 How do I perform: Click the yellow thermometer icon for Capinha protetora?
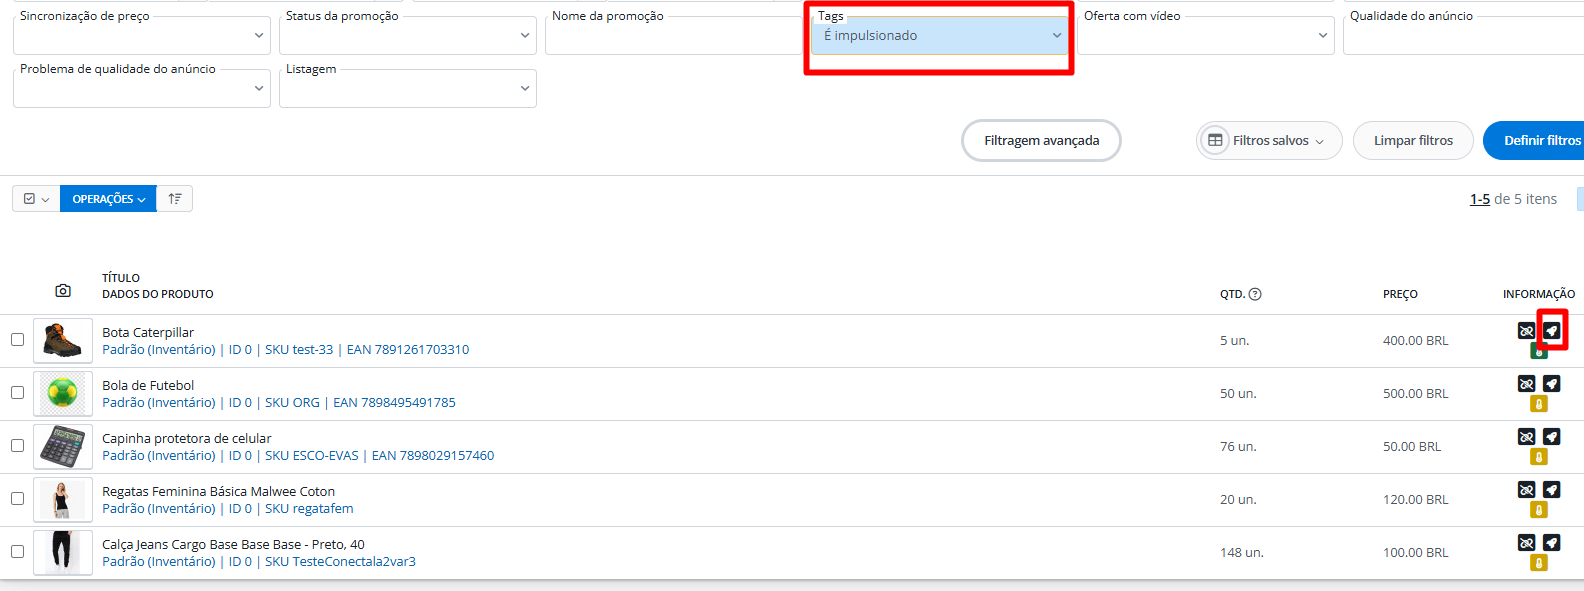[x=1539, y=457]
